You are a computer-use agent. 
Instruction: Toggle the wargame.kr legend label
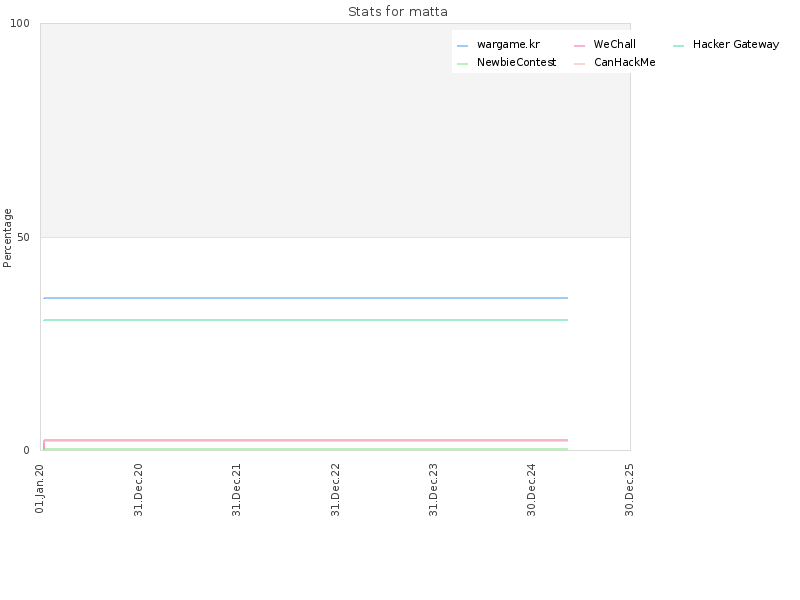tap(508, 44)
